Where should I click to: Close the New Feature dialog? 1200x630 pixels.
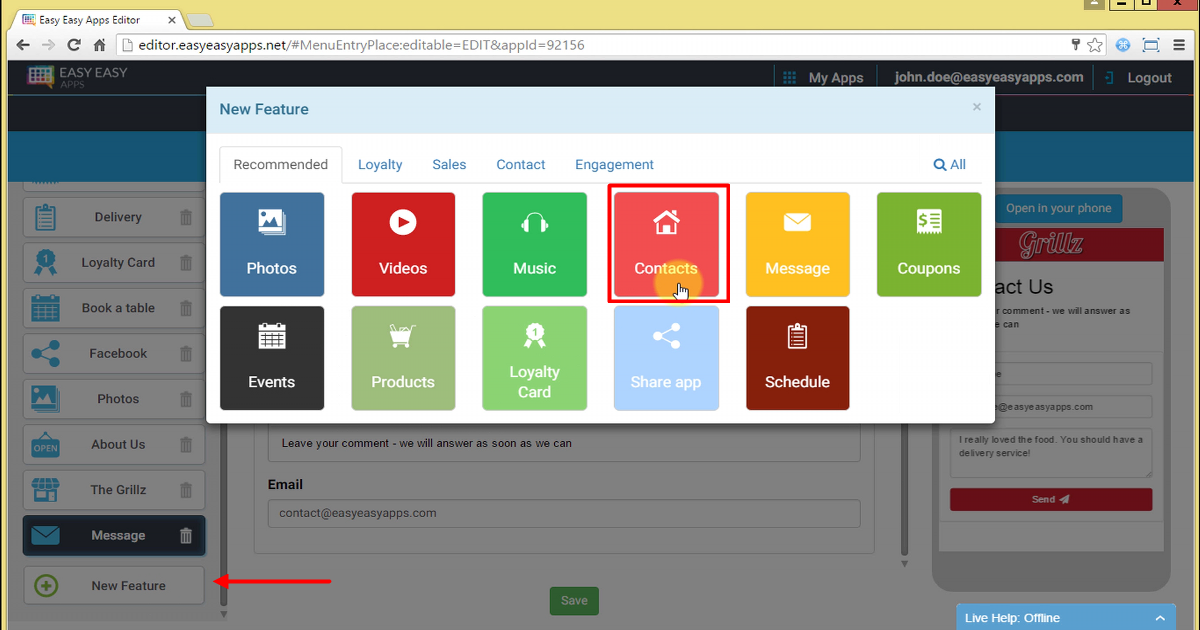click(977, 107)
